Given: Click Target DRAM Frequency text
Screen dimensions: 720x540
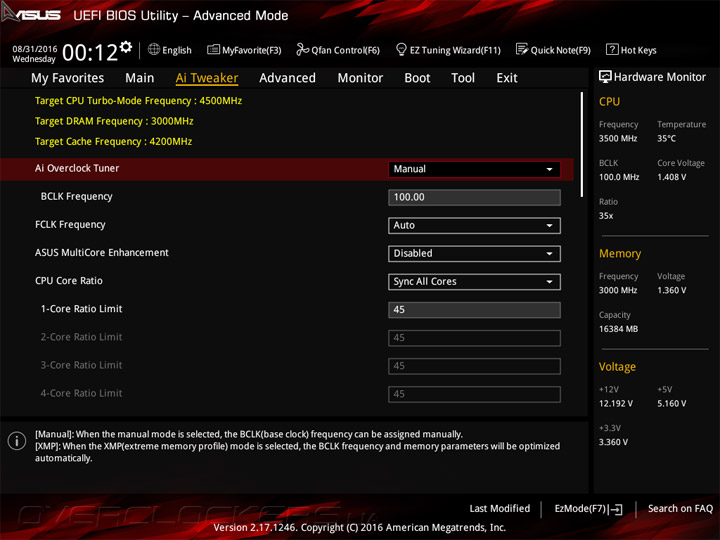Looking at the screenshot, I should tap(114, 121).
